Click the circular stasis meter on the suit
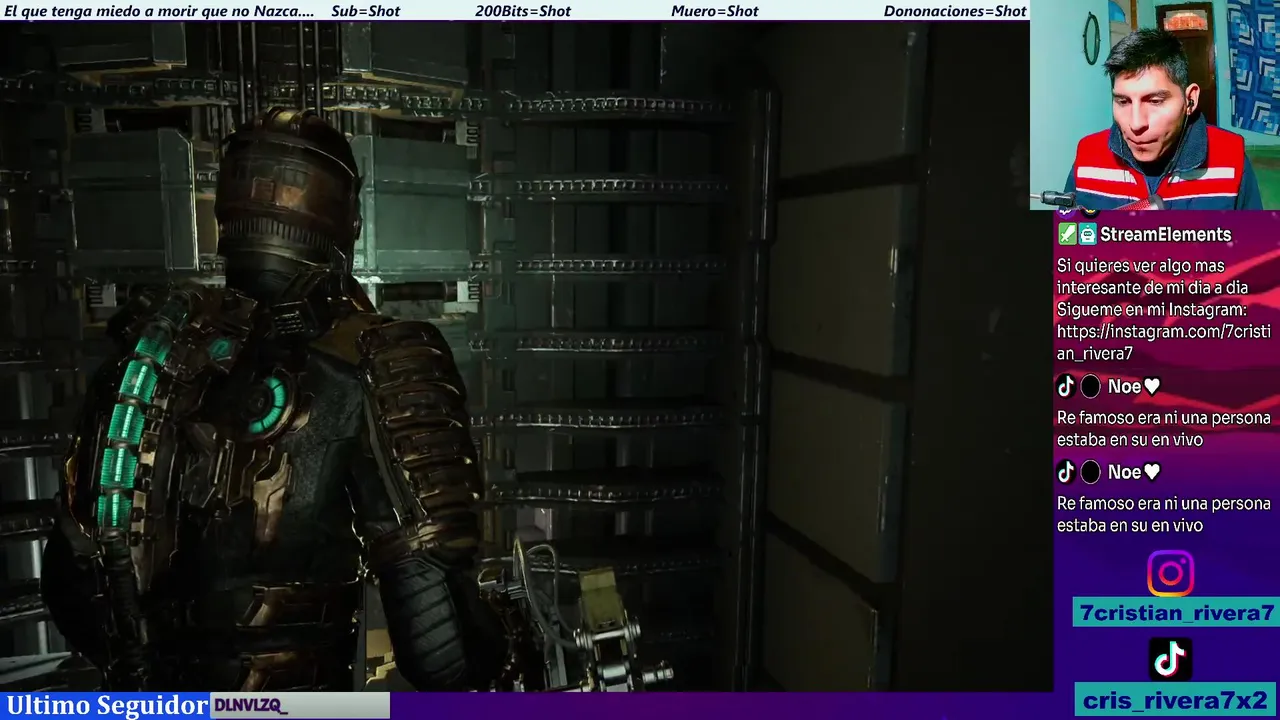This screenshot has height=720, width=1280. 267,404
